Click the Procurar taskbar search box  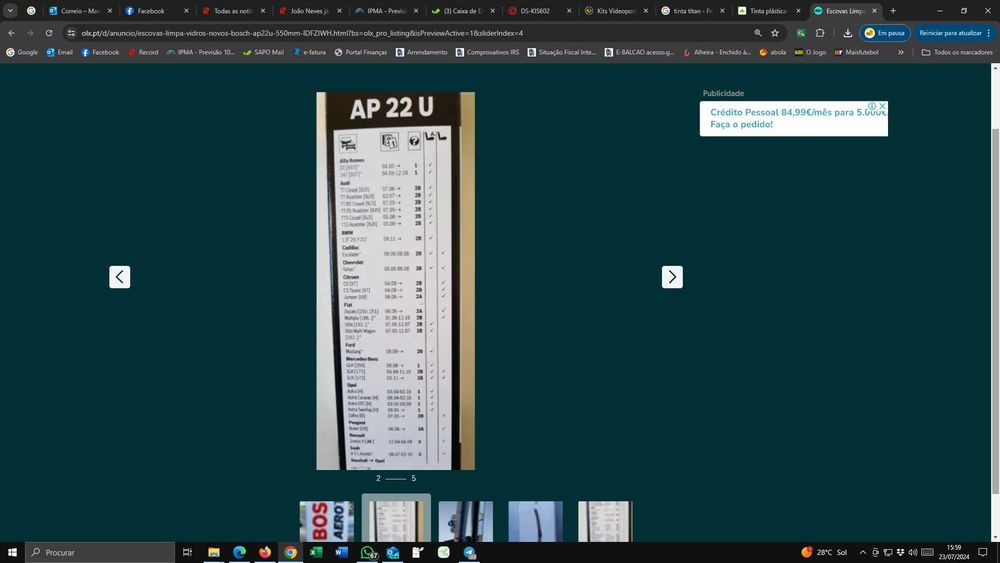(x=99, y=552)
